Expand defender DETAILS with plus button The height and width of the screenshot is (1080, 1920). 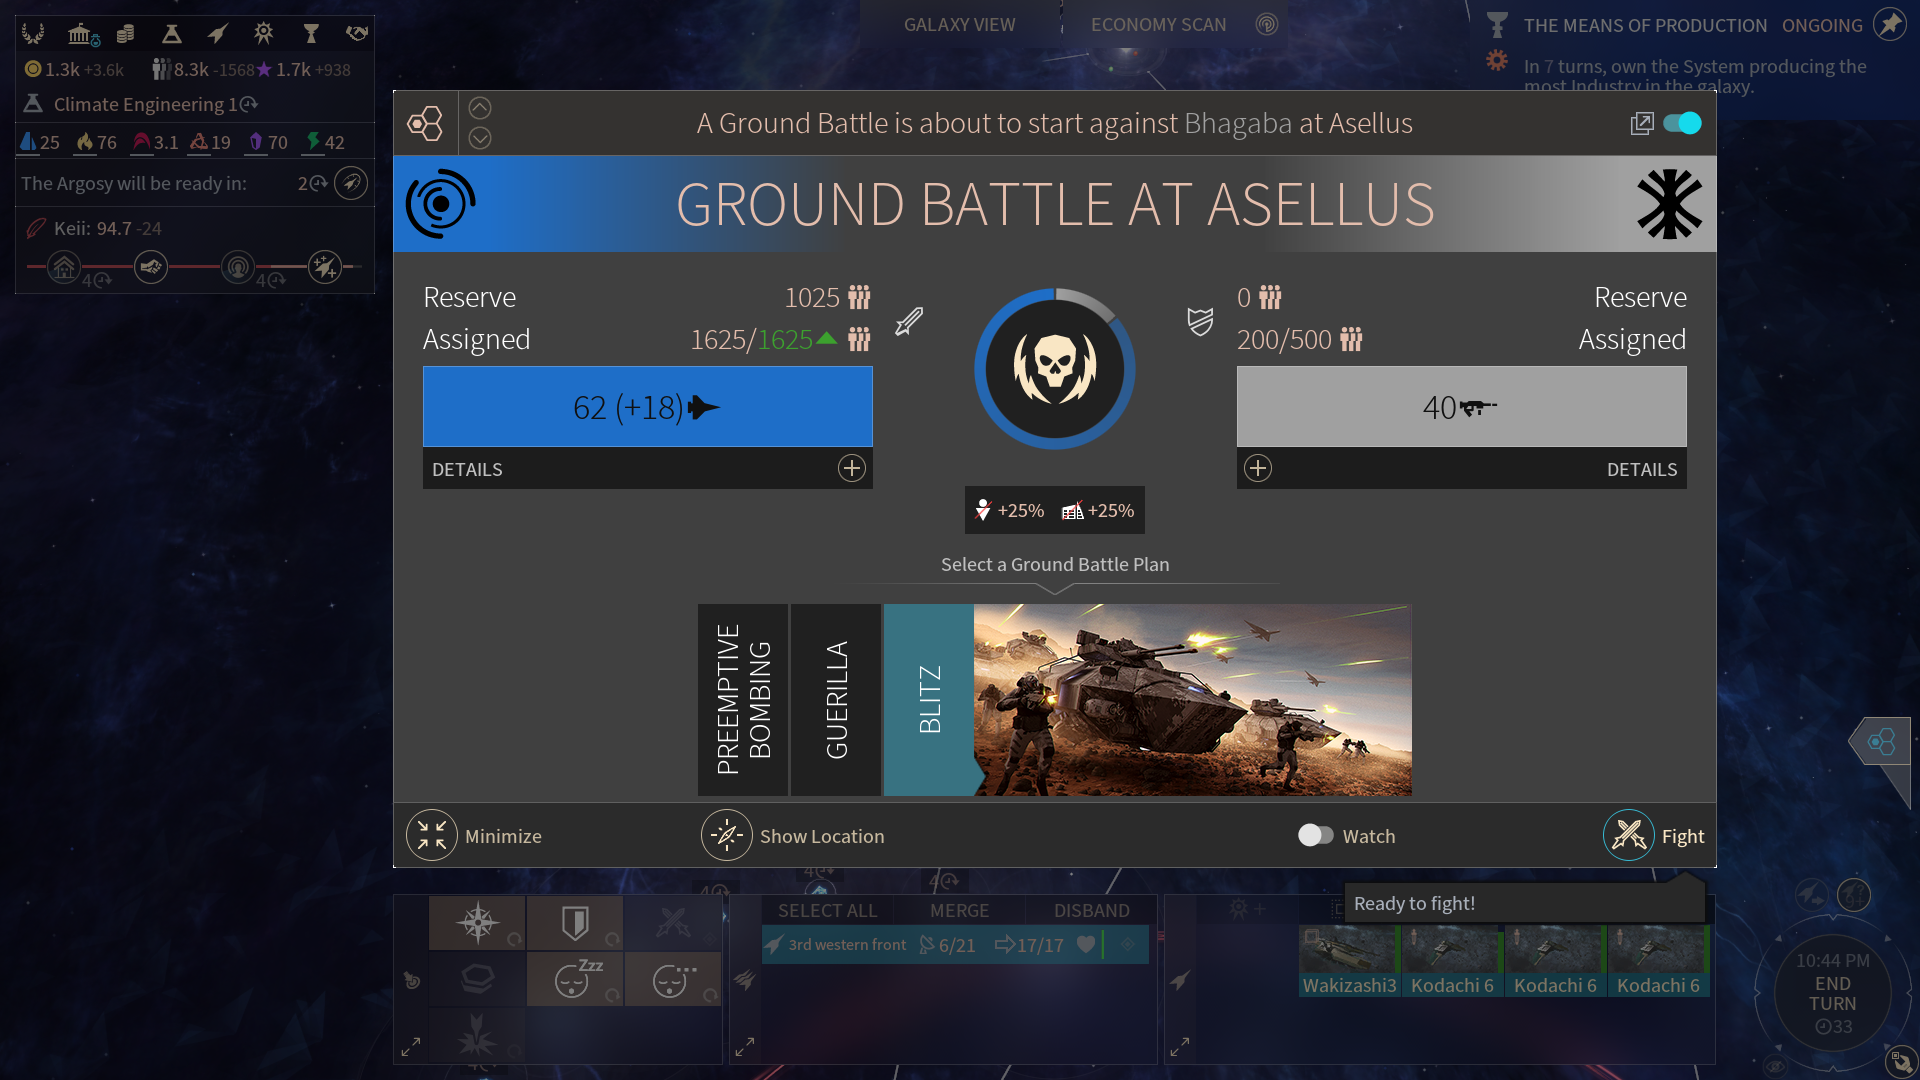click(x=1257, y=468)
